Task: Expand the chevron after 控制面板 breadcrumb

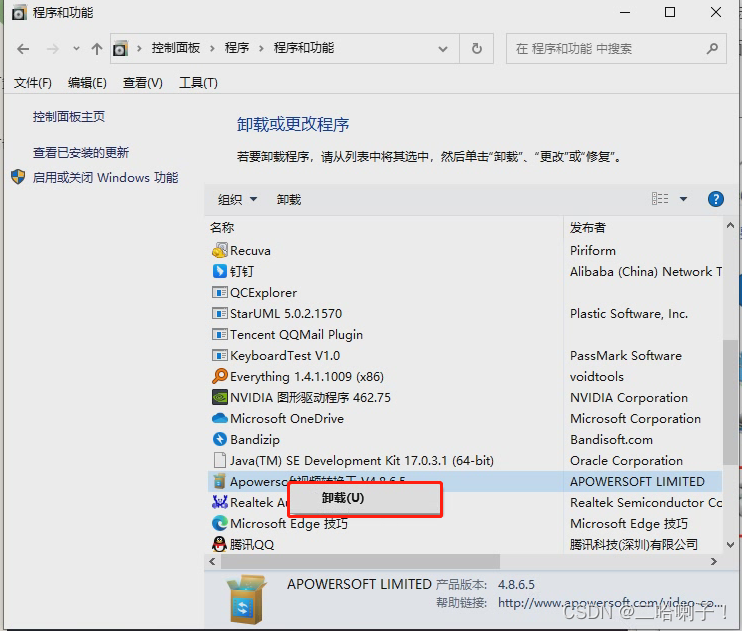Action: coord(212,48)
